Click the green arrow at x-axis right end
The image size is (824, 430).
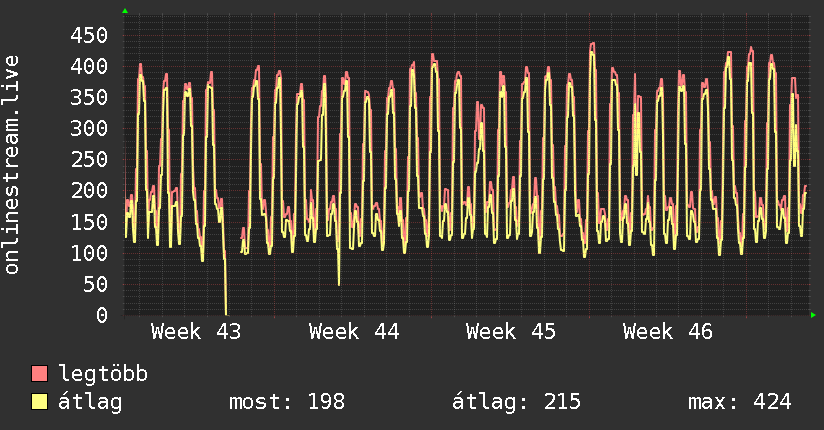click(x=814, y=316)
